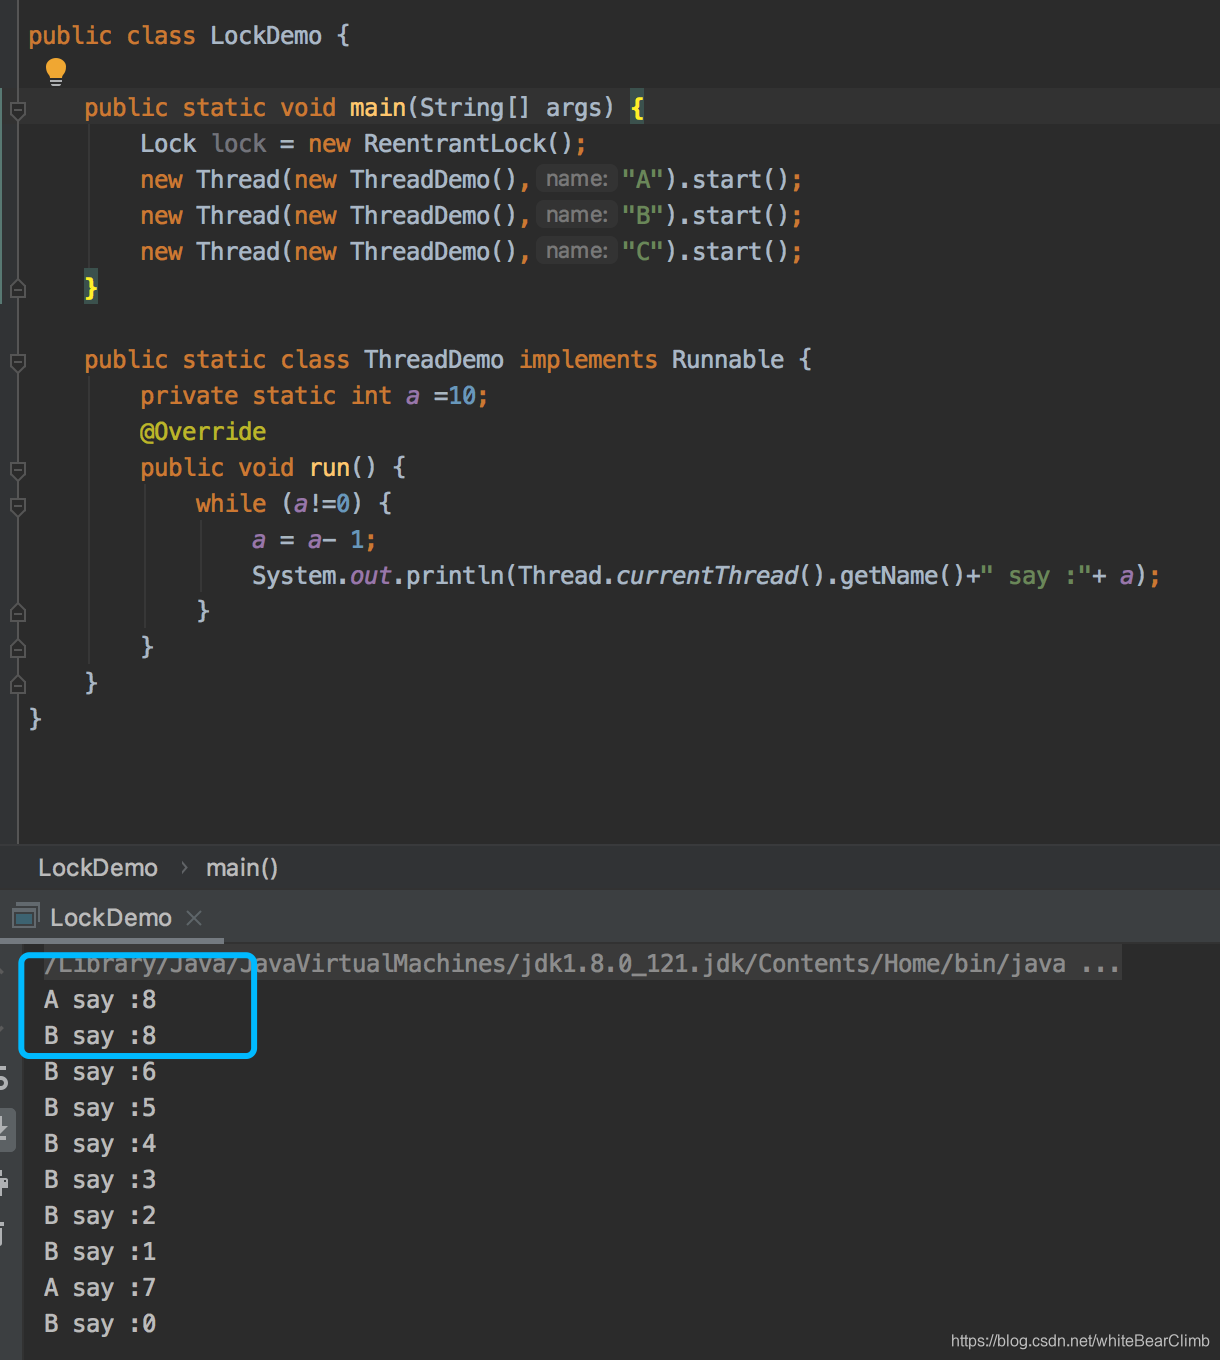Click console line 'B say :5'

pyautogui.click(x=100, y=1108)
